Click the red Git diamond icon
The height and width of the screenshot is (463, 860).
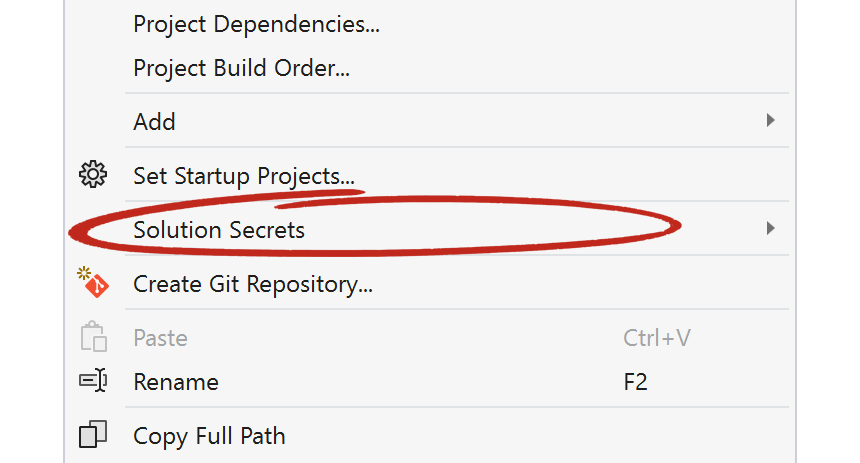click(98, 286)
